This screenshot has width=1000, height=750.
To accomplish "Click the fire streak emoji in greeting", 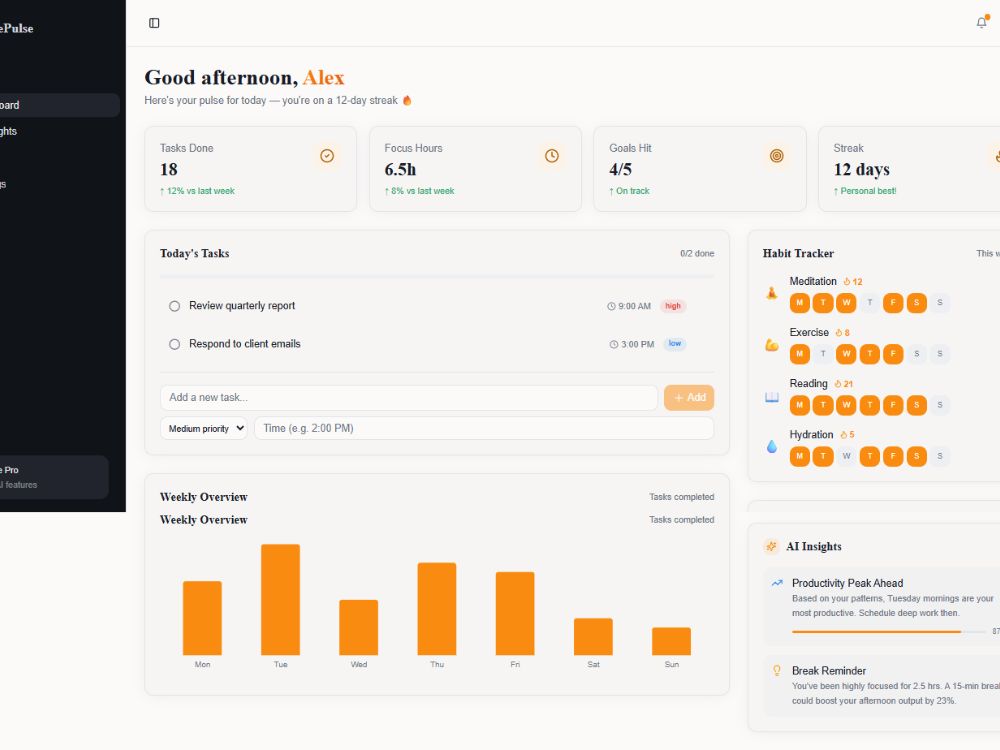I will pyautogui.click(x=407, y=100).
